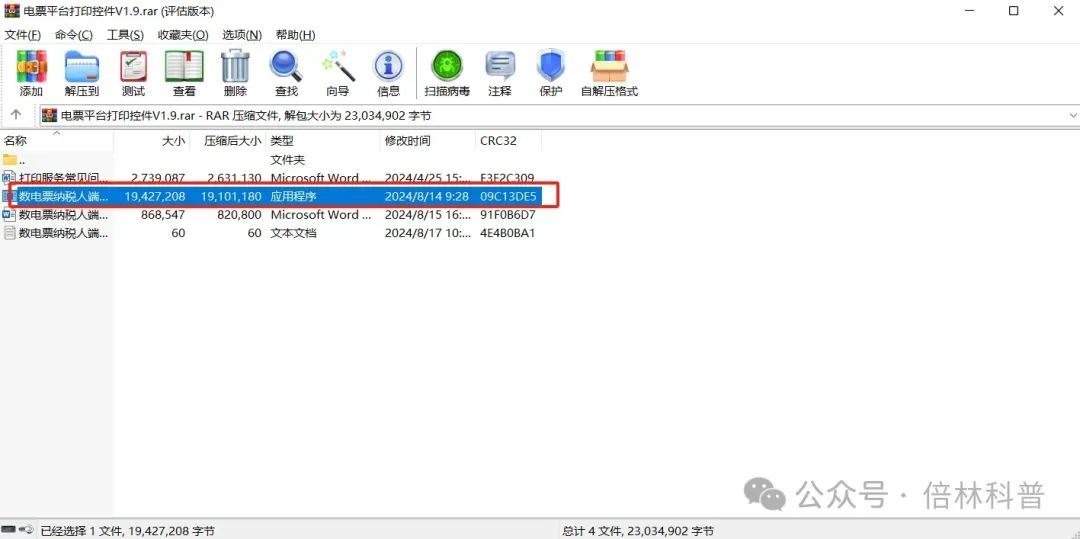1080x539 pixels.
Task: Click size value 868,547
Action: click(x=161, y=215)
